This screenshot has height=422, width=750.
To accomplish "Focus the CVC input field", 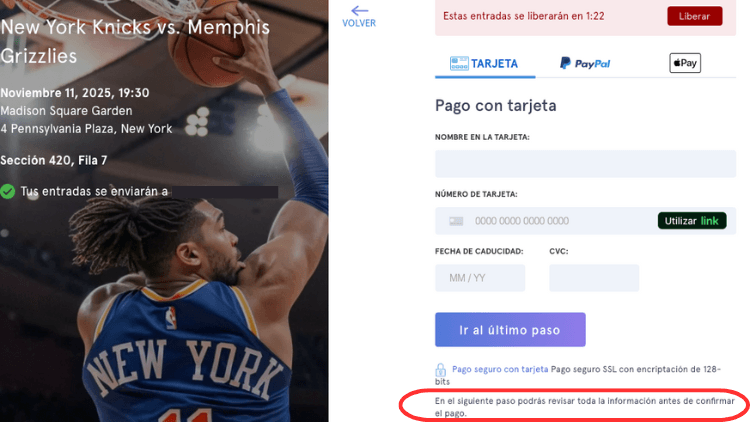I will point(594,278).
